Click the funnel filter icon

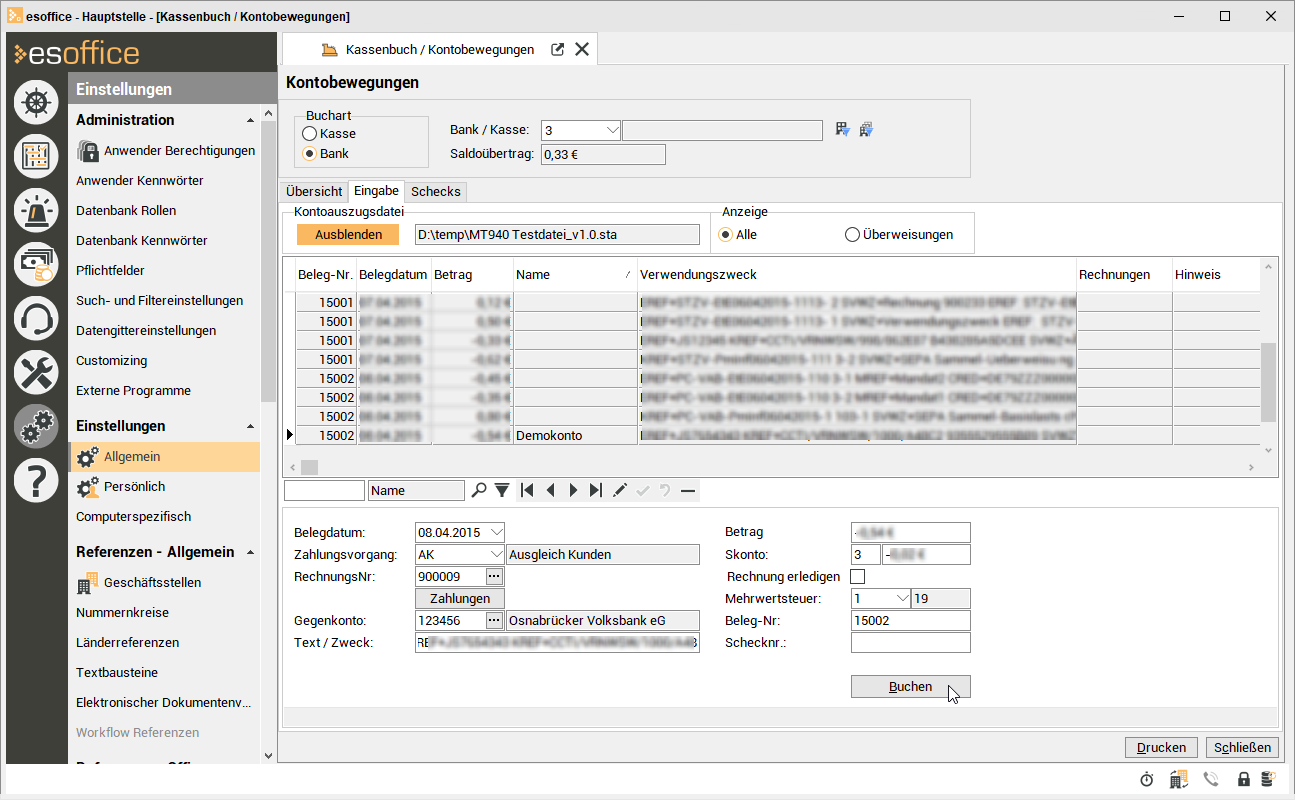[502, 490]
